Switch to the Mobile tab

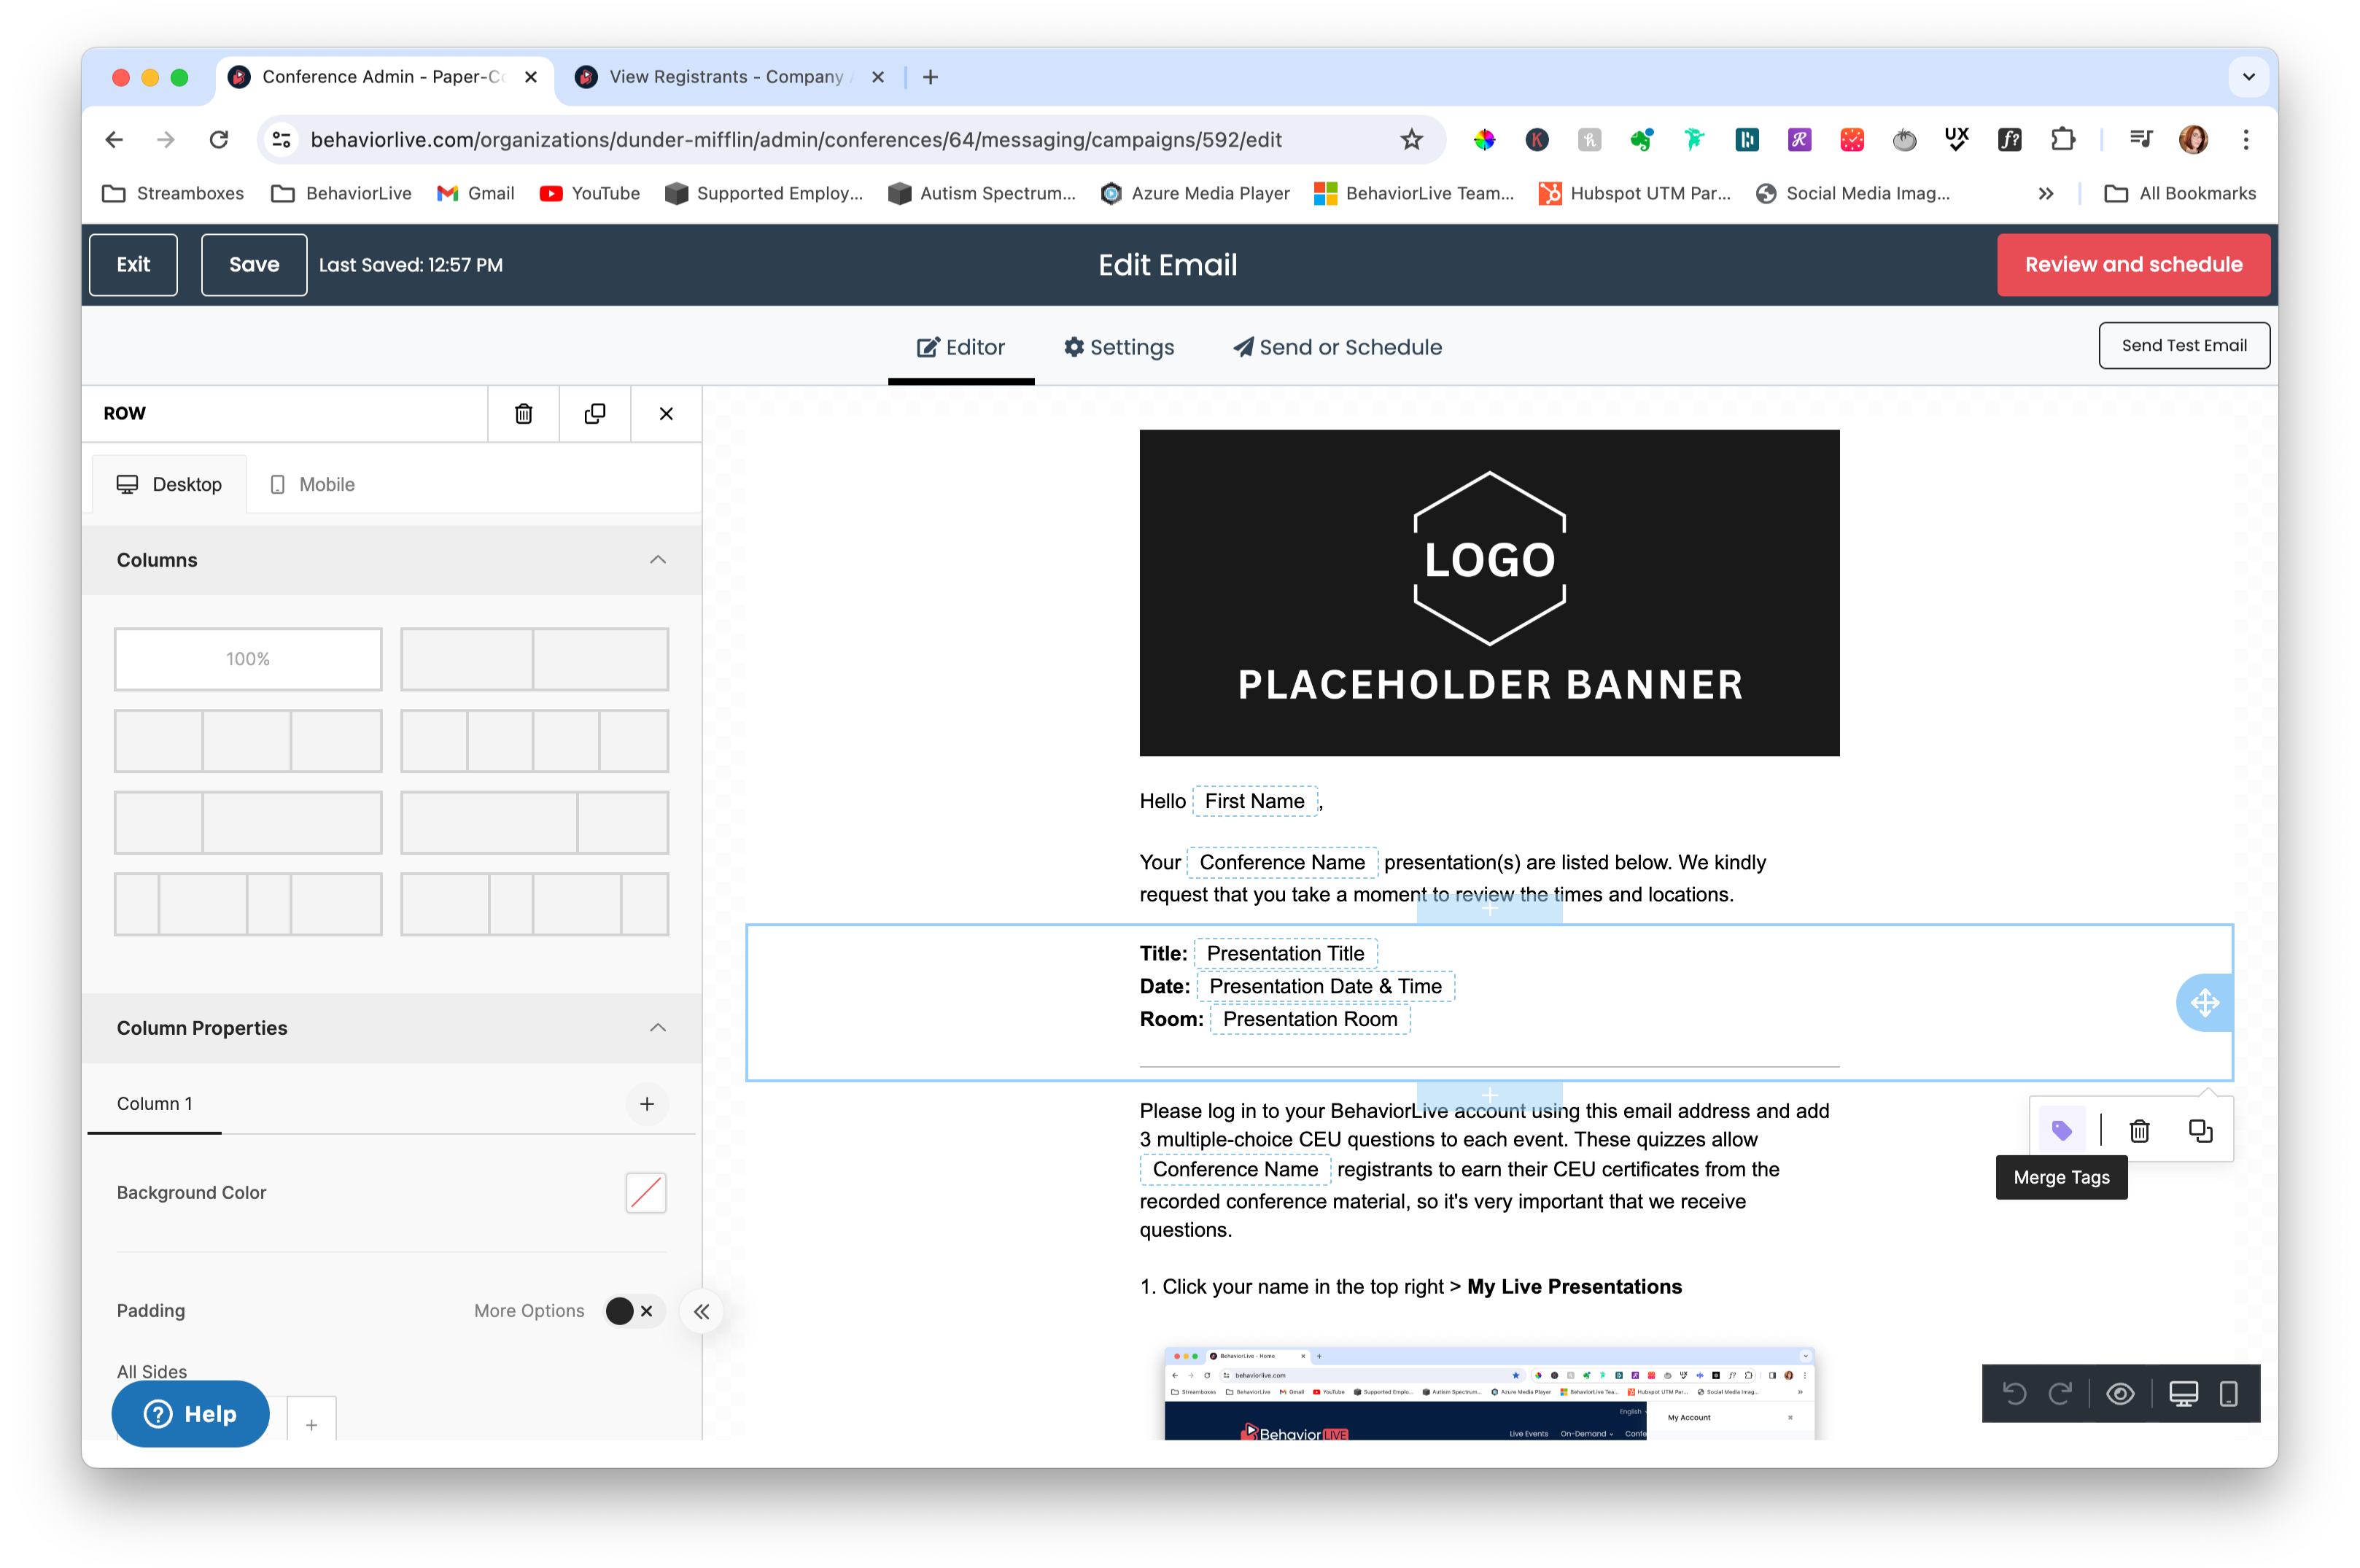[x=313, y=484]
